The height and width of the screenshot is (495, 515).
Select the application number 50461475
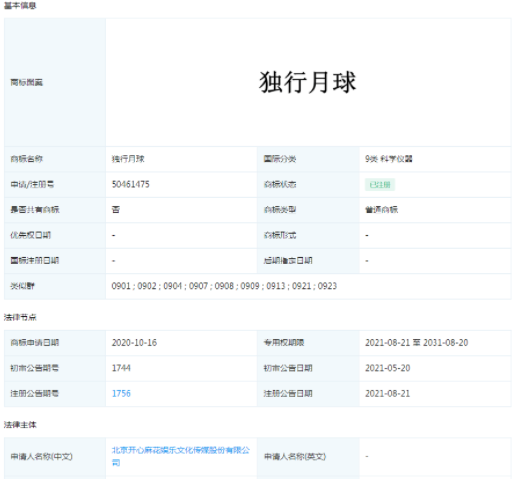(131, 184)
